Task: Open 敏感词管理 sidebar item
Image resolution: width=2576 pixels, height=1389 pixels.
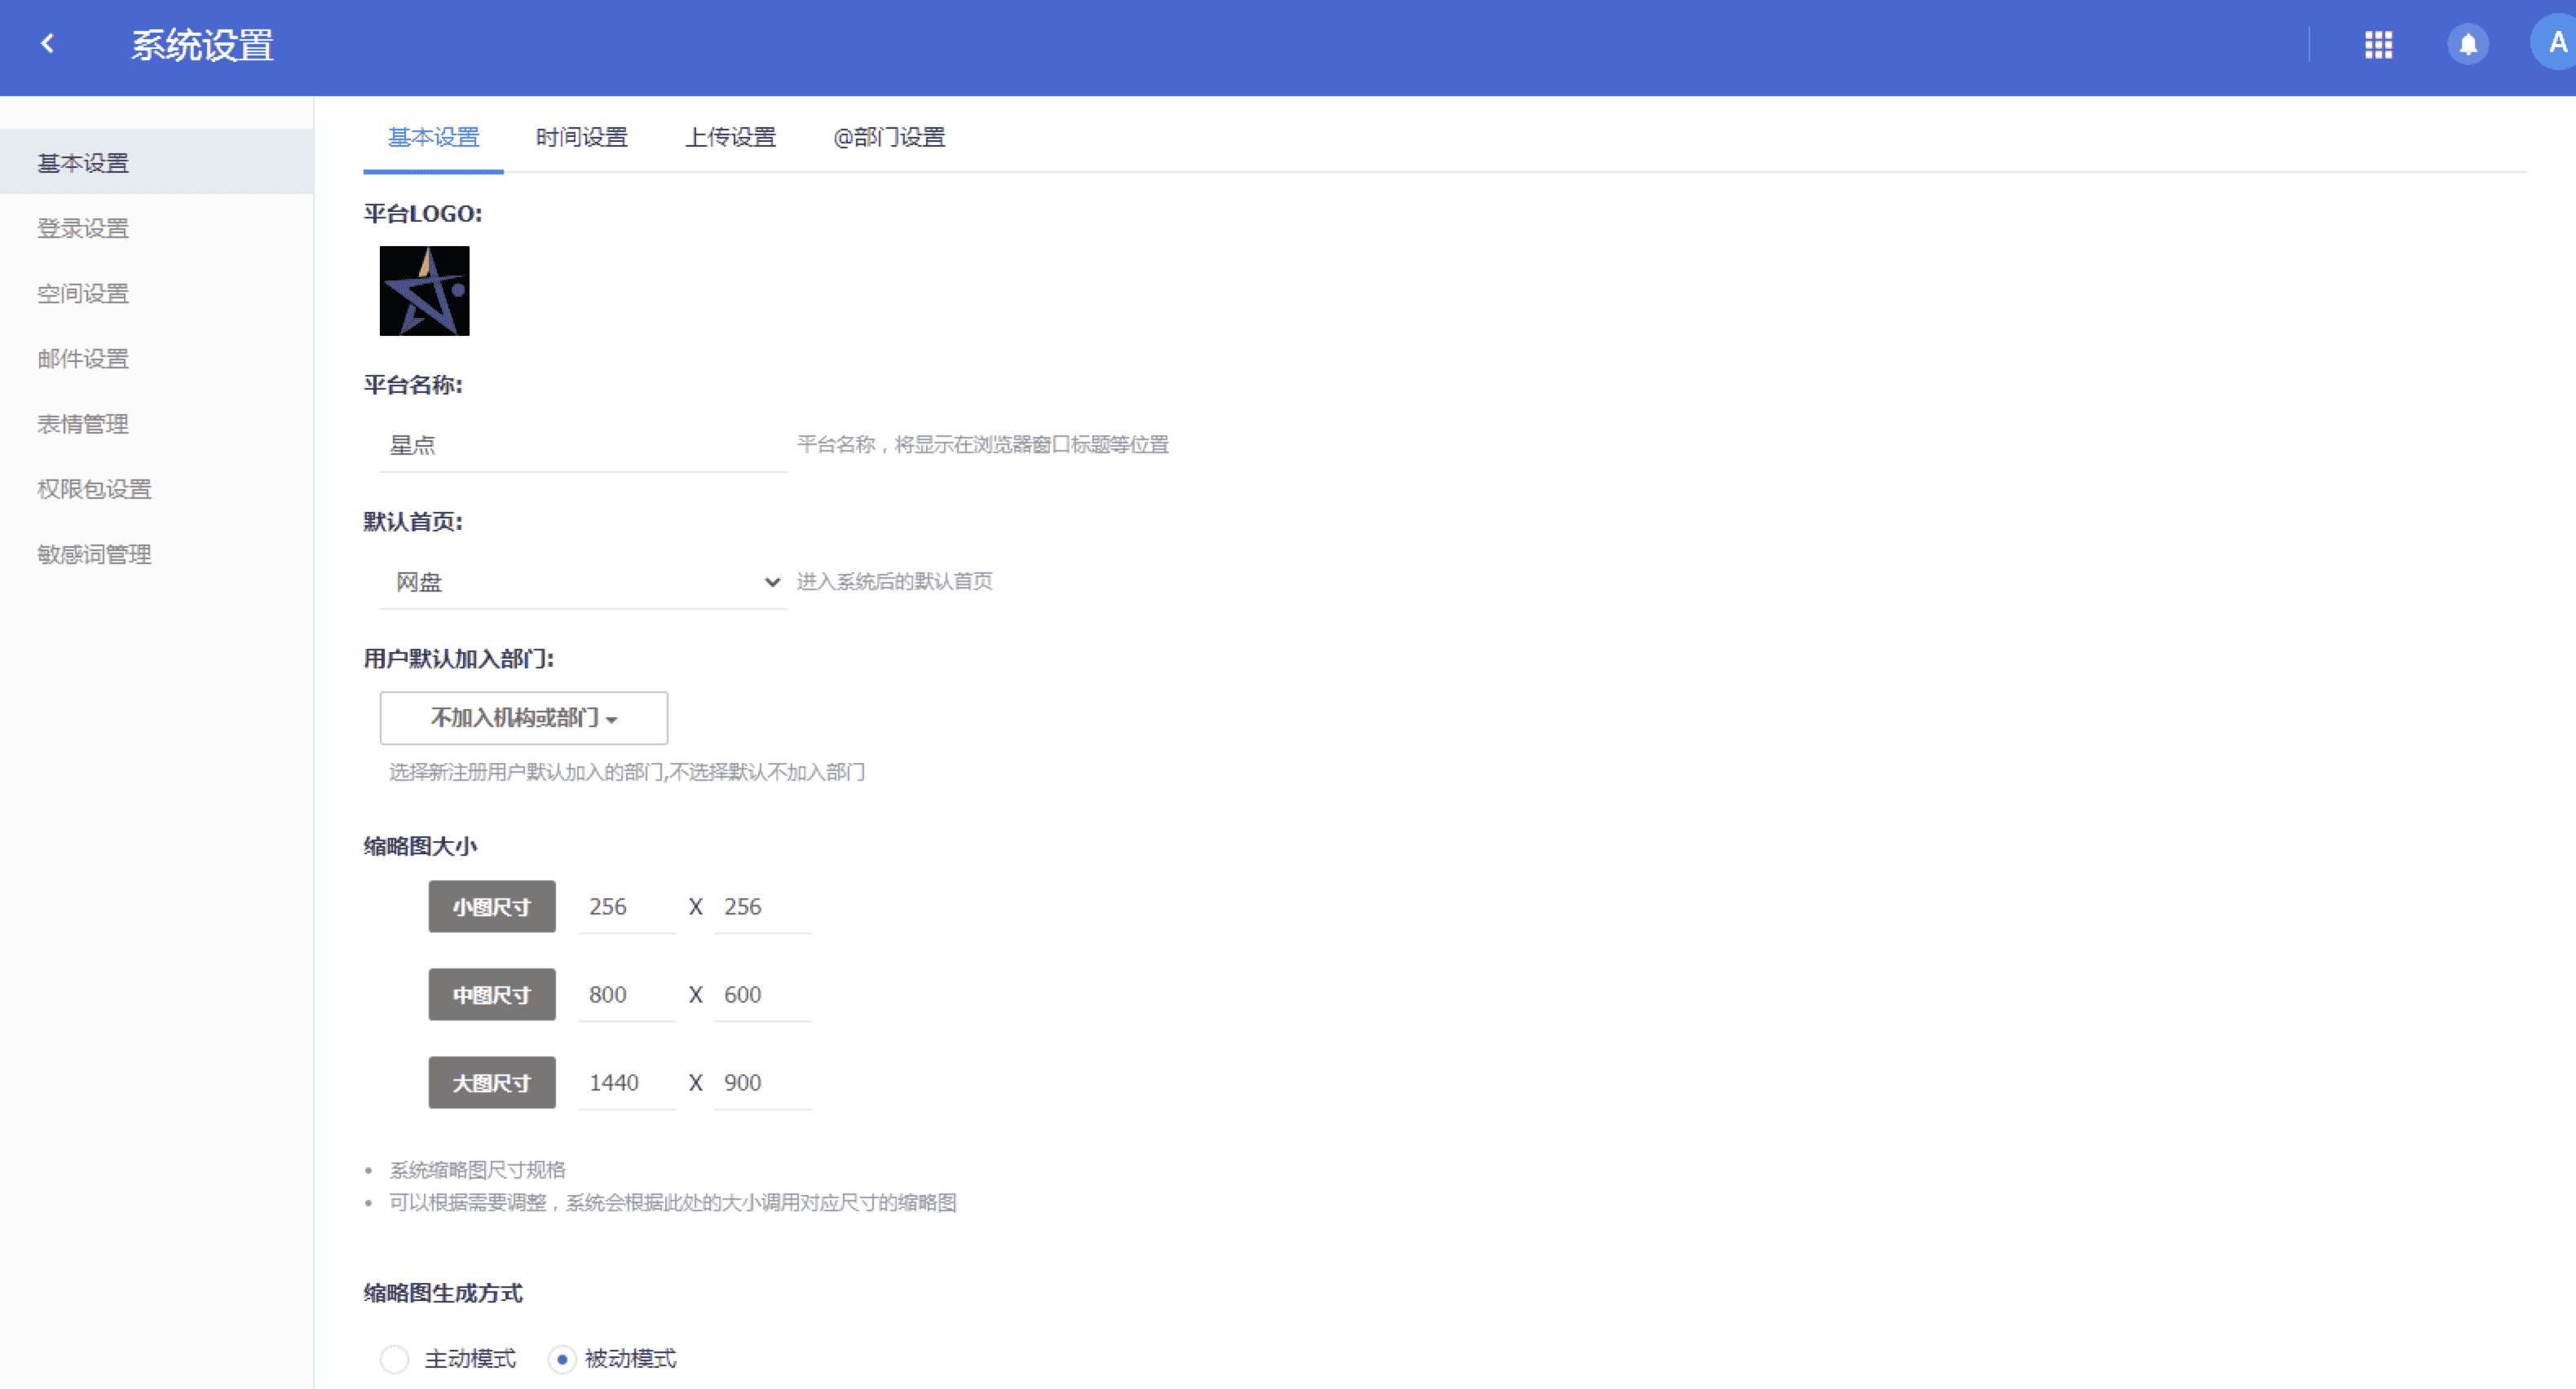Action: coord(94,554)
